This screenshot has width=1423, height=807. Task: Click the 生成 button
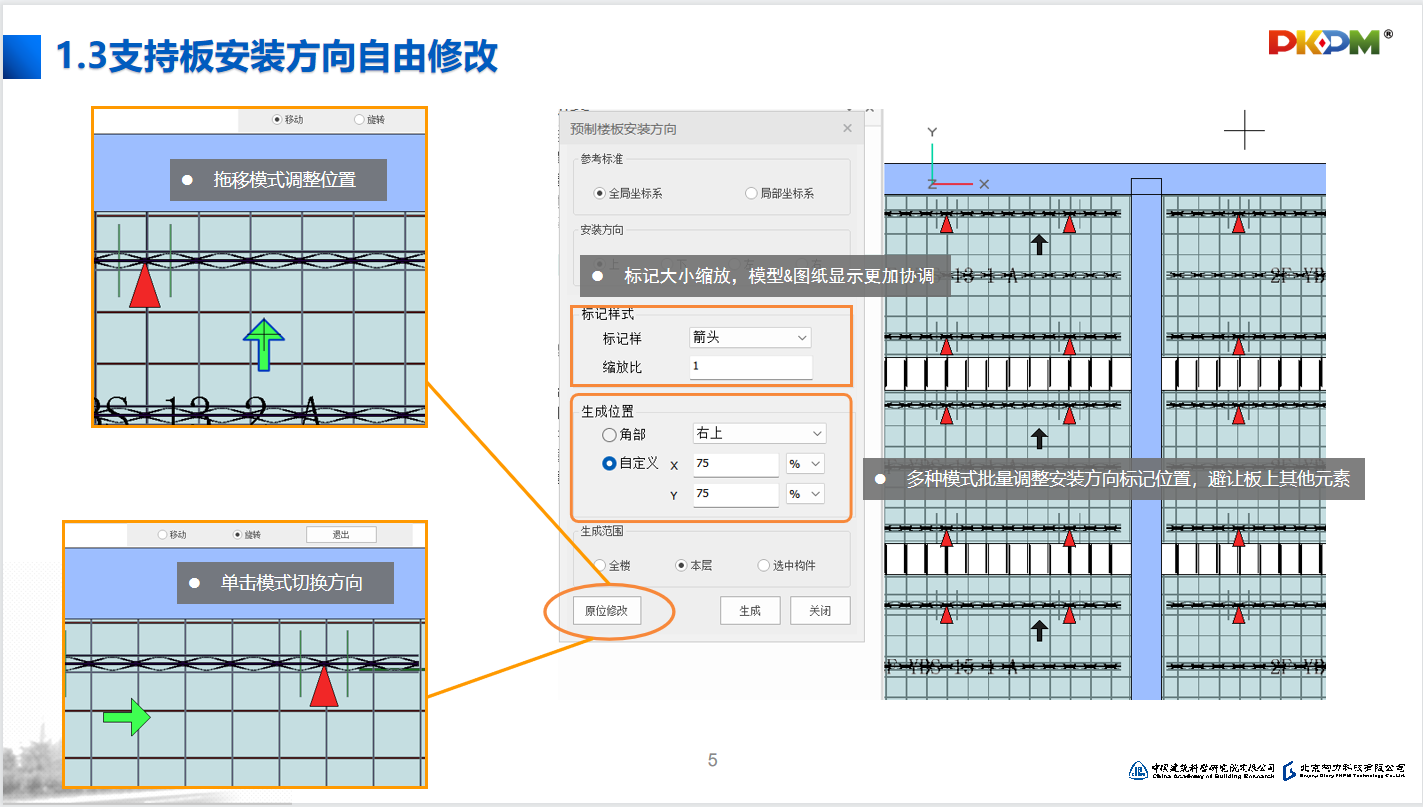[750, 610]
